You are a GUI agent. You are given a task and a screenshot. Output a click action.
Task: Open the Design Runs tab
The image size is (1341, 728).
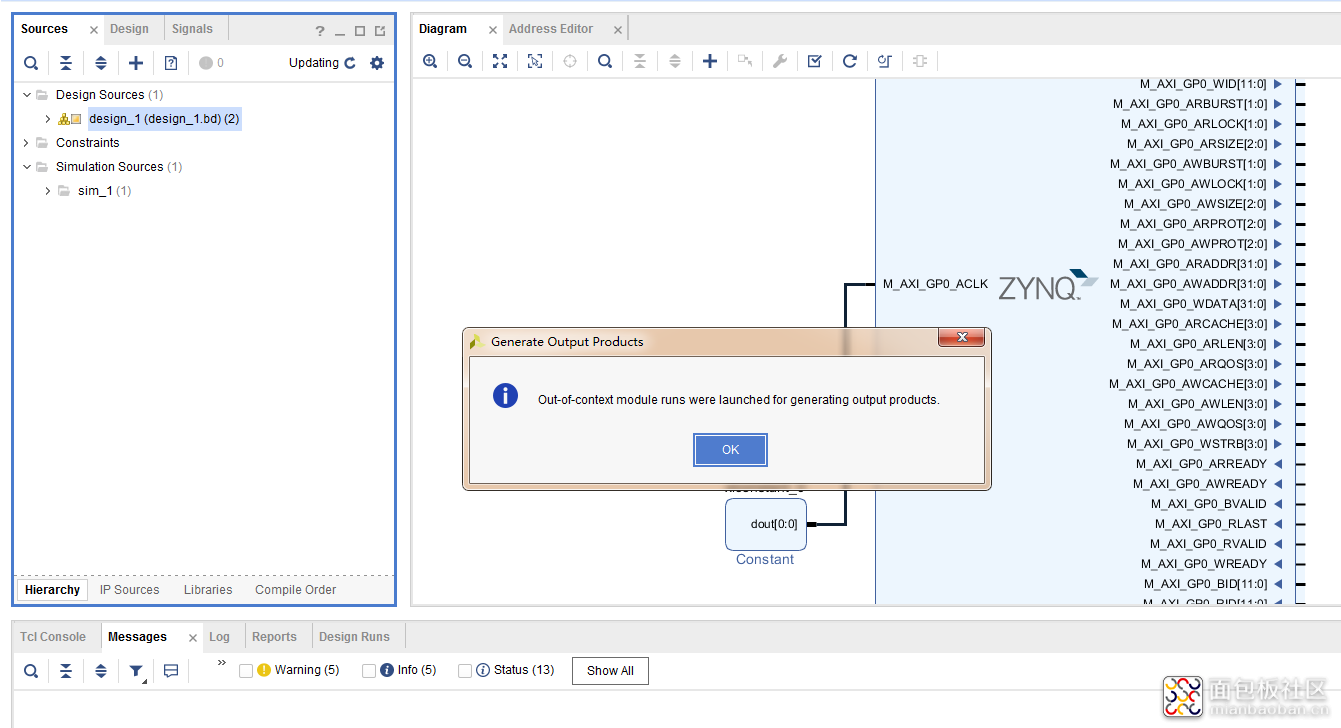tap(354, 637)
